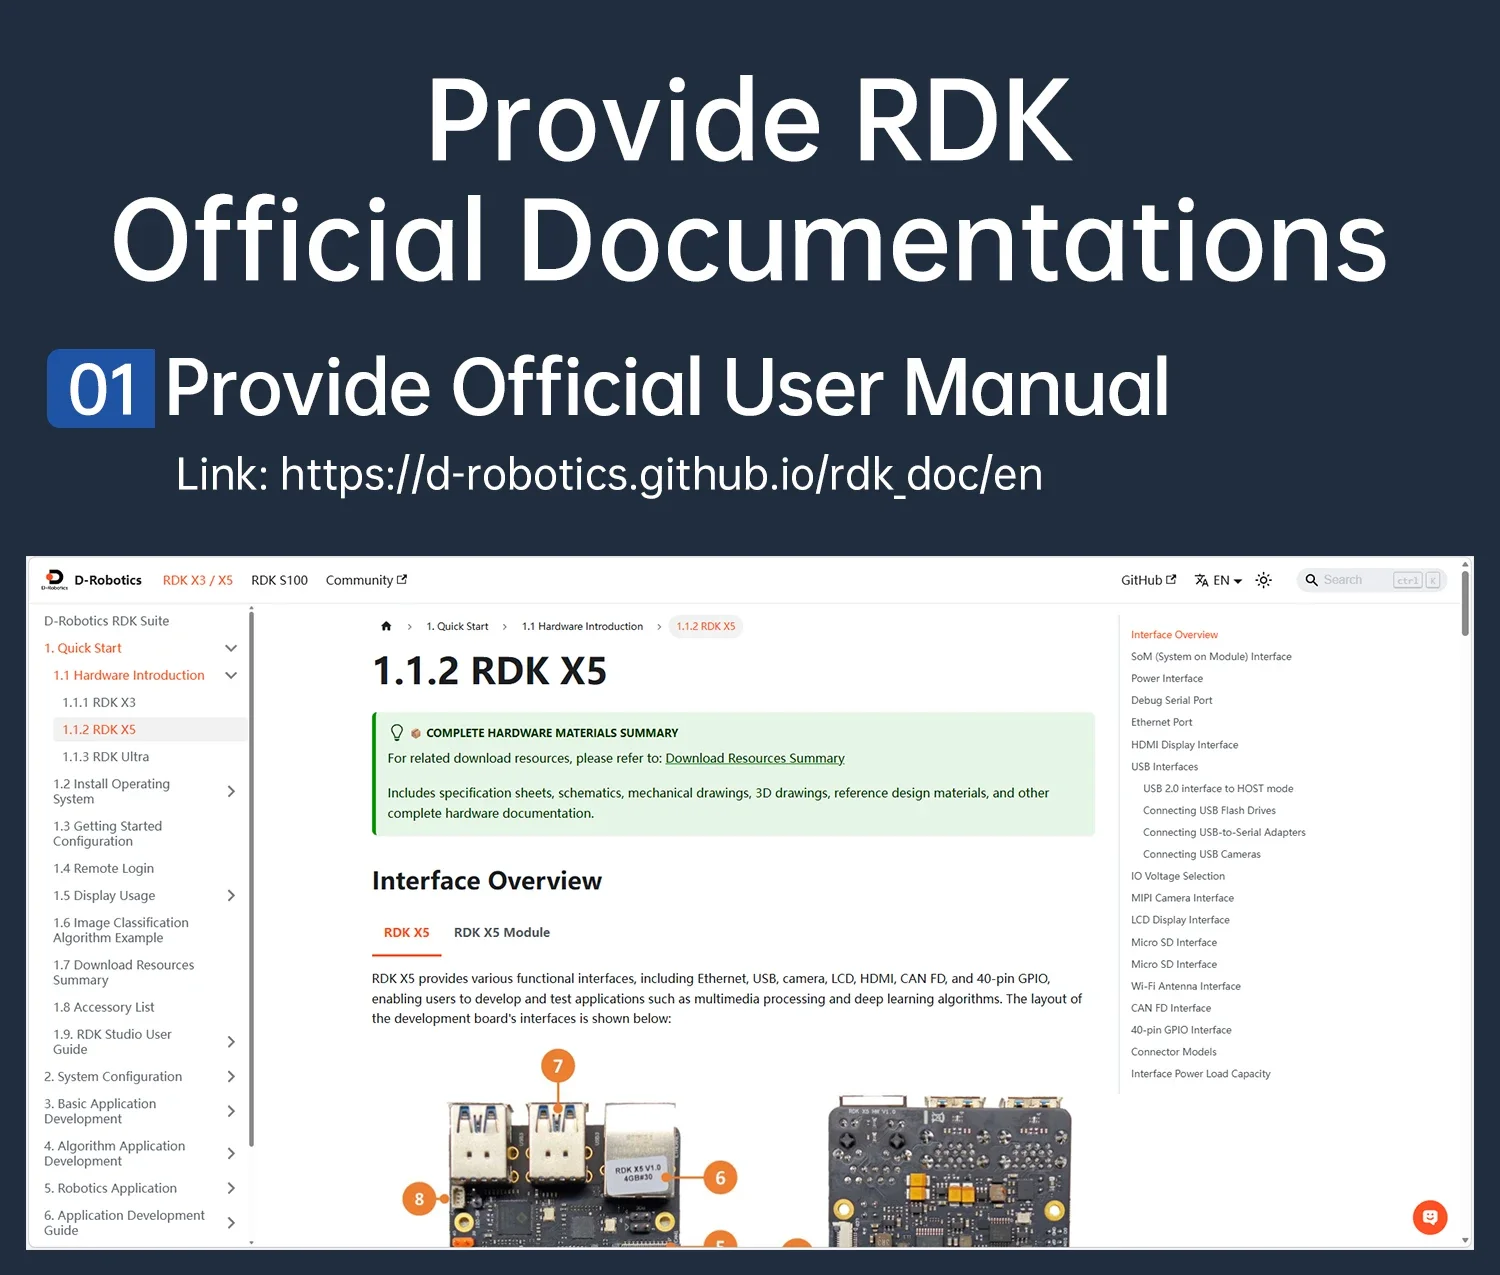The height and width of the screenshot is (1275, 1500).
Task: Open 1.7 Download Resources Summary page
Action: pos(123,972)
